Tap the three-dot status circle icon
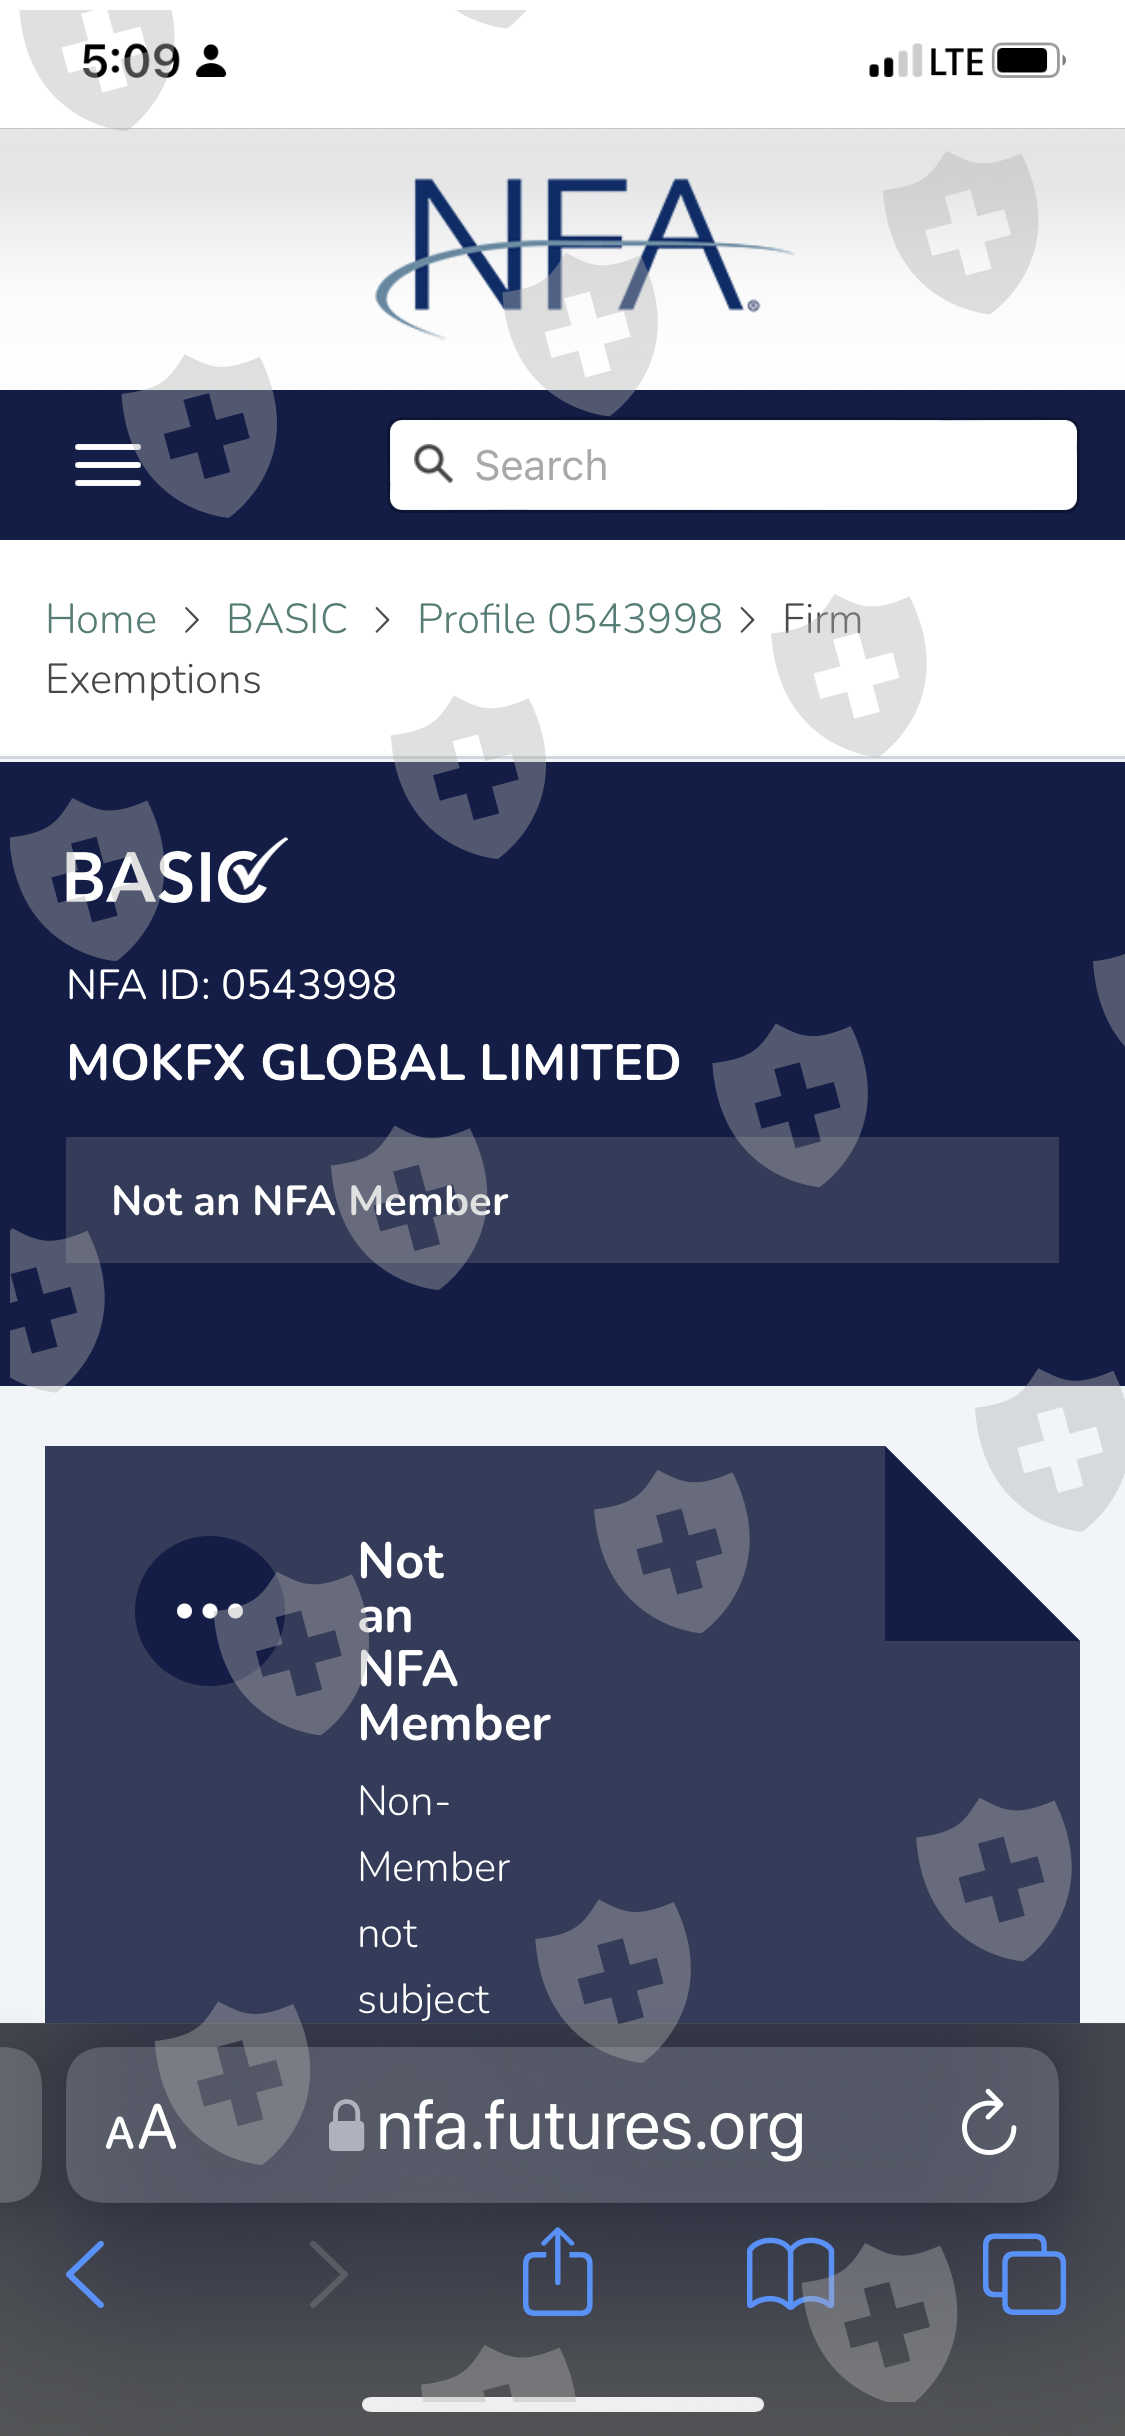Image resolution: width=1125 pixels, height=2436 pixels. 210,1611
